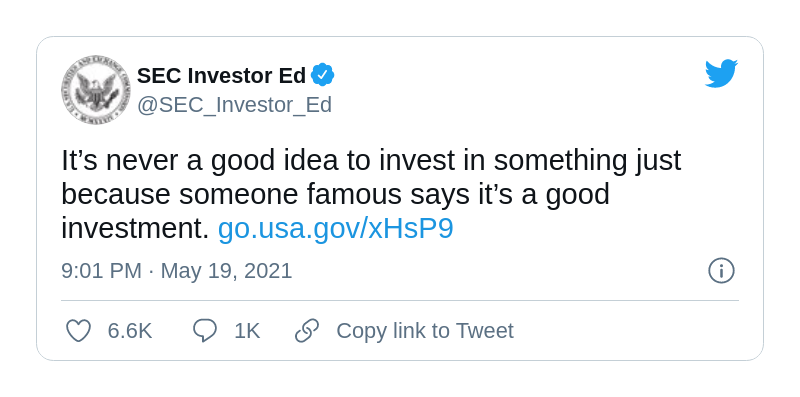The height and width of the screenshot is (397, 800).
Task: Open the tweet info circle icon
Action: pos(721,270)
